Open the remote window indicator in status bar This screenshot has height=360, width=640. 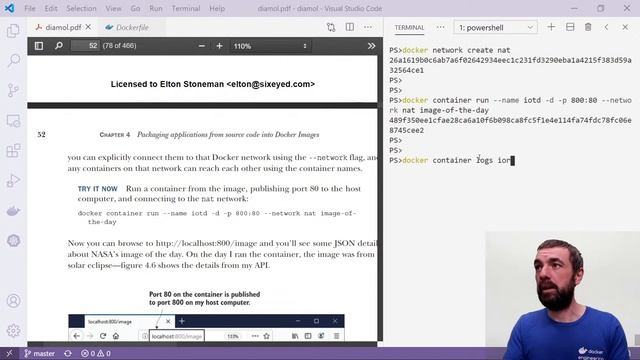[9, 353]
